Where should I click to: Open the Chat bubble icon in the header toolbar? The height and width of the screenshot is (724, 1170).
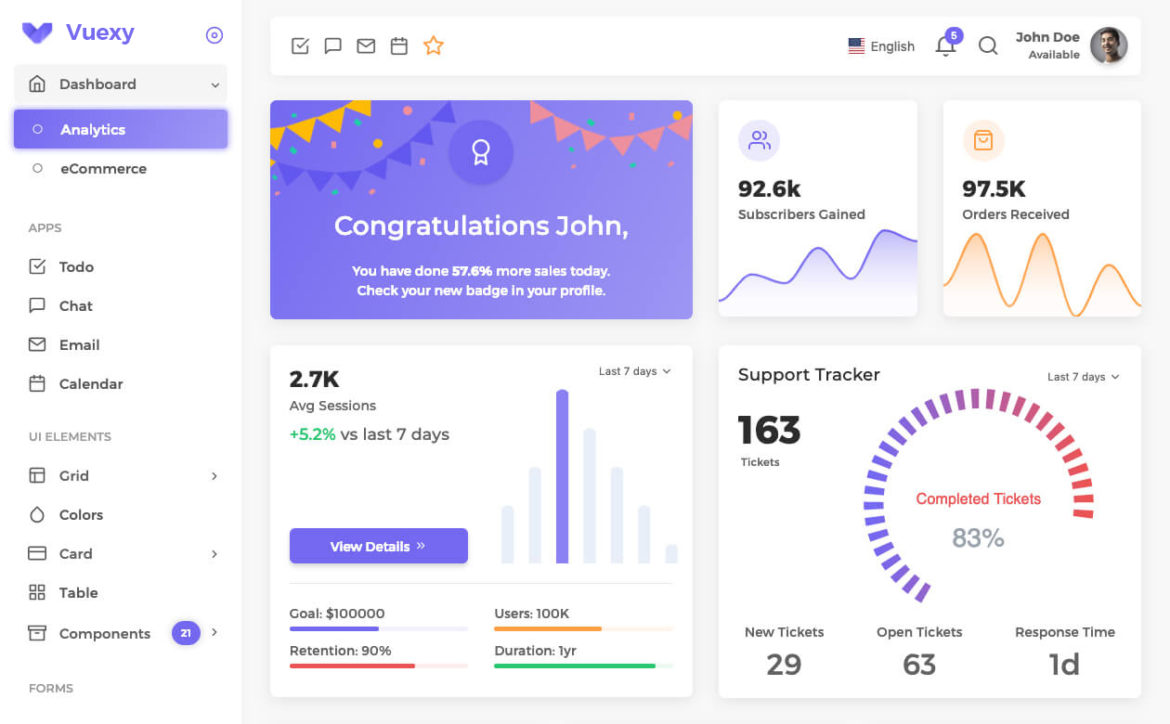pos(333,45)
